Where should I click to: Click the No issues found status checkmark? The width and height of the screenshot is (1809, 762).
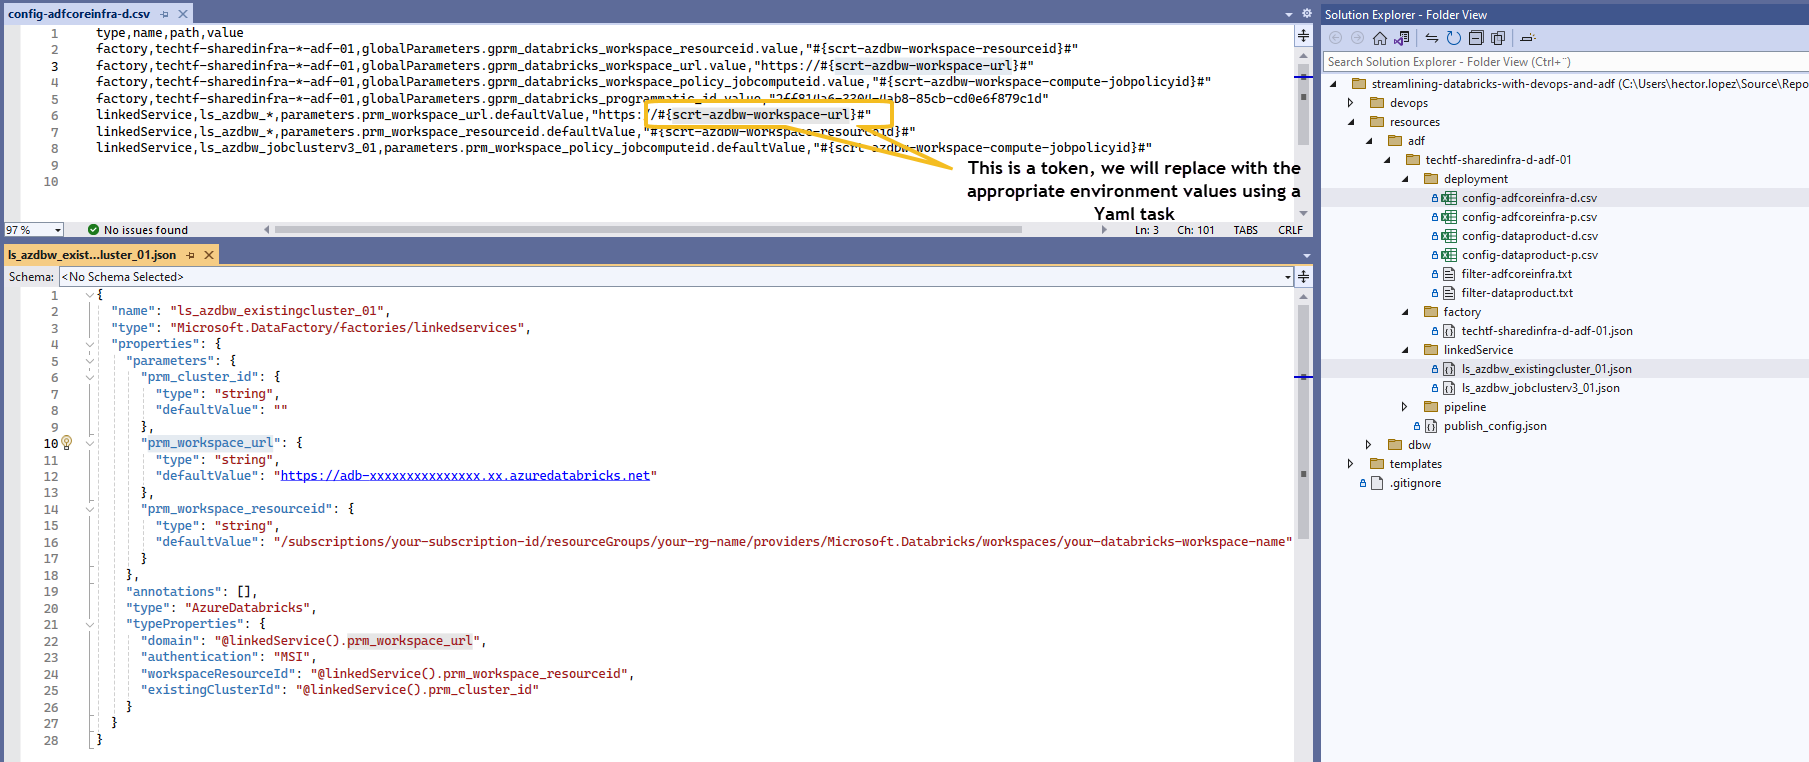[x=93, y=230]
